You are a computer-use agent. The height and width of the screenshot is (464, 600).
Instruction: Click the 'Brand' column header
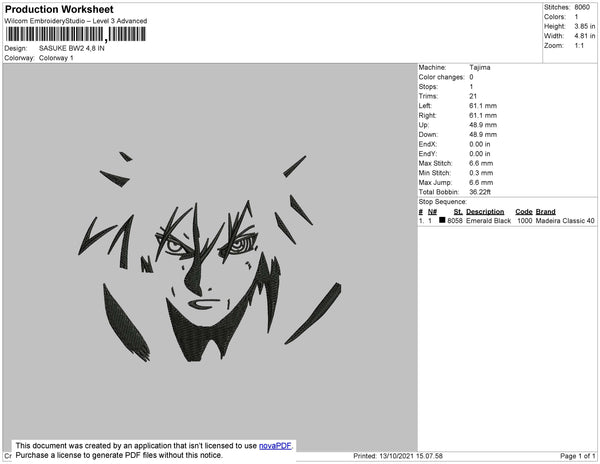coord(545,212)
